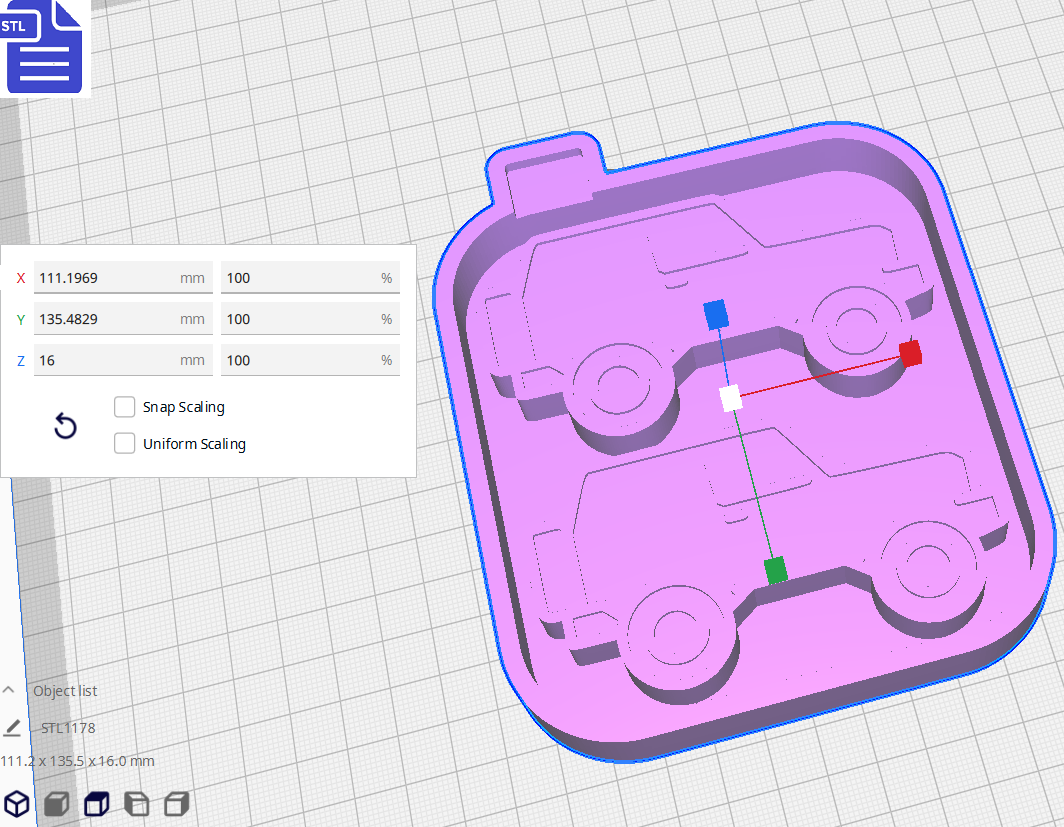
Task: Collapse the Object list panel
Action: [x=9, y=691]
